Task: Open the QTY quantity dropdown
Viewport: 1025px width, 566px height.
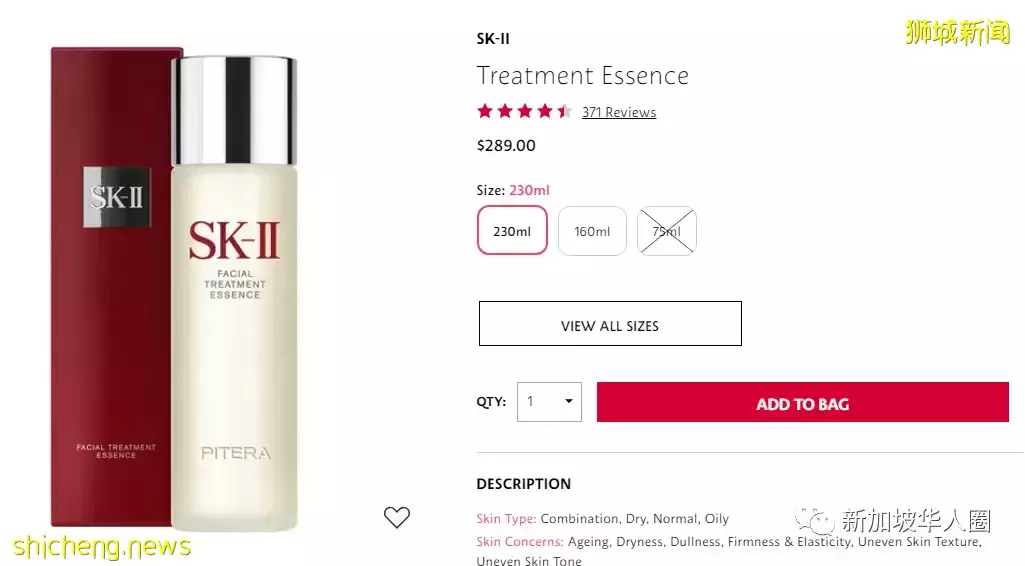Action: pos(549,402)
